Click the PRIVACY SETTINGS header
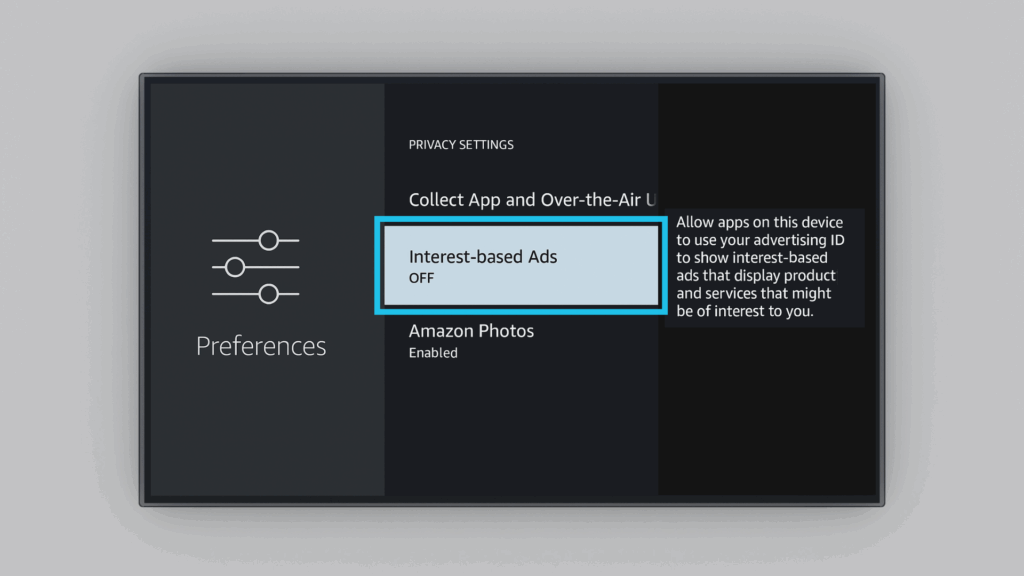The height and width of the screenshot is (576, 1024). tap(461, 145)
